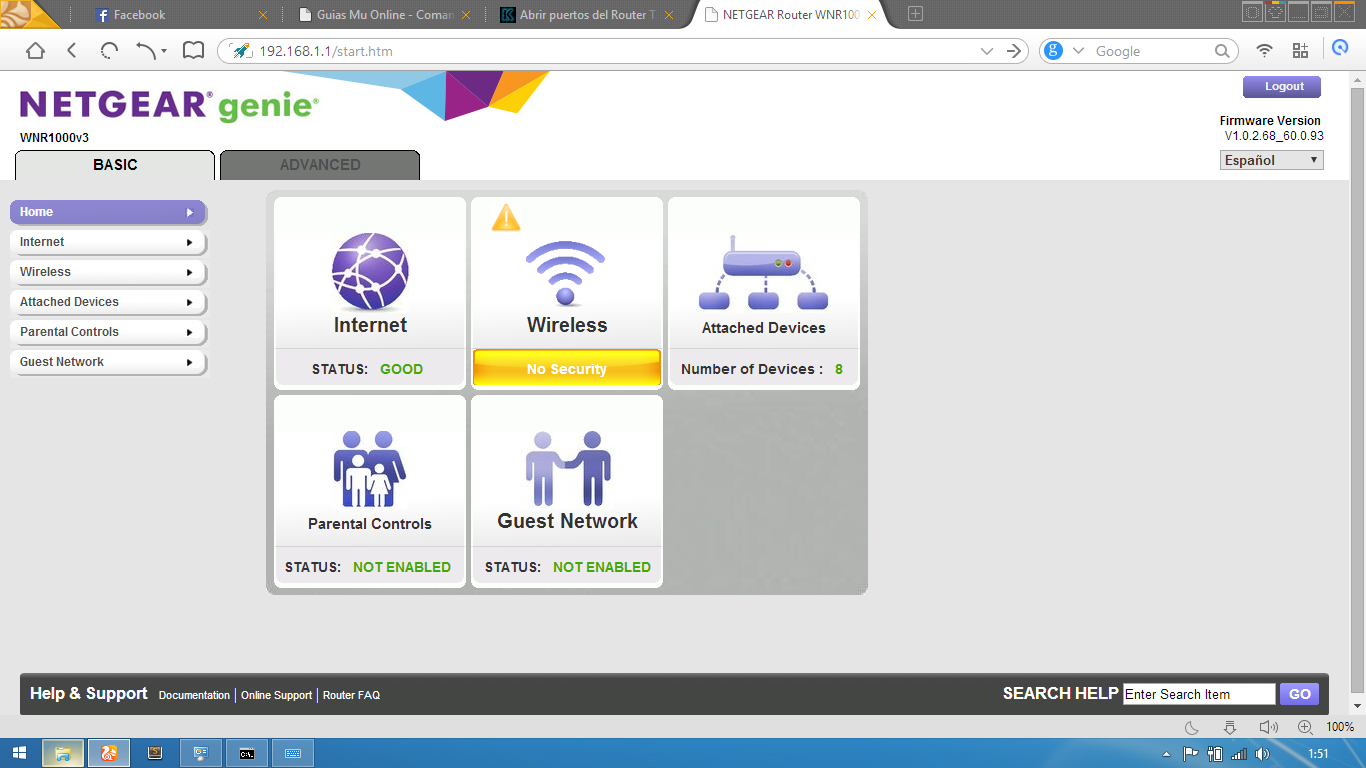
Task: Open the bookmarks book icon
Action: [x=193, y=51]
